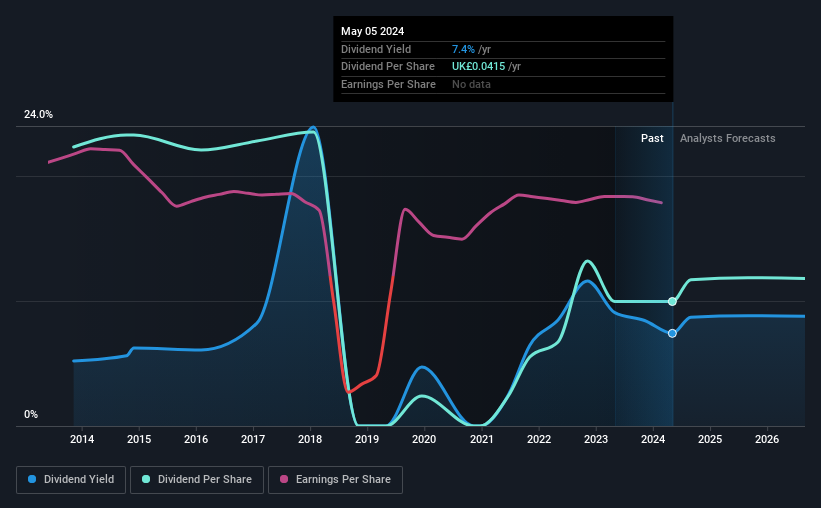Select the 2021 x-axis label

(x=482, y=439)
